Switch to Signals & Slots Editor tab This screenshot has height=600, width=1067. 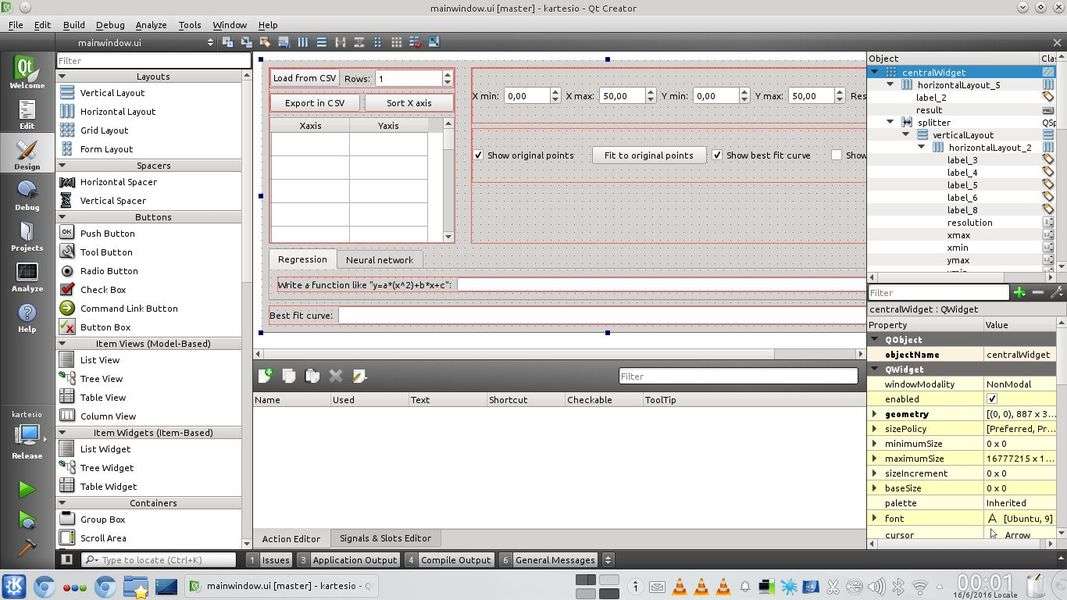point(385,538)
